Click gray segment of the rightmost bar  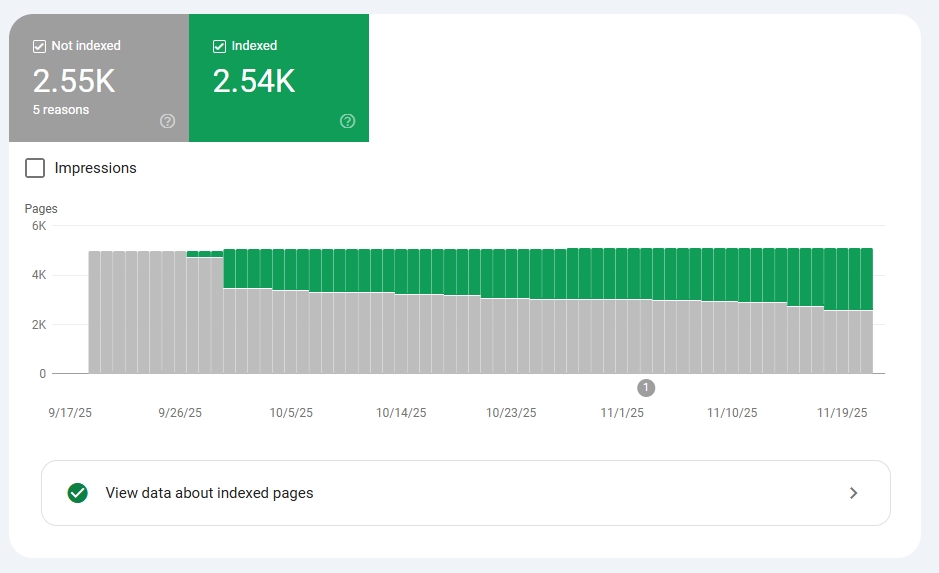(867, 342)
